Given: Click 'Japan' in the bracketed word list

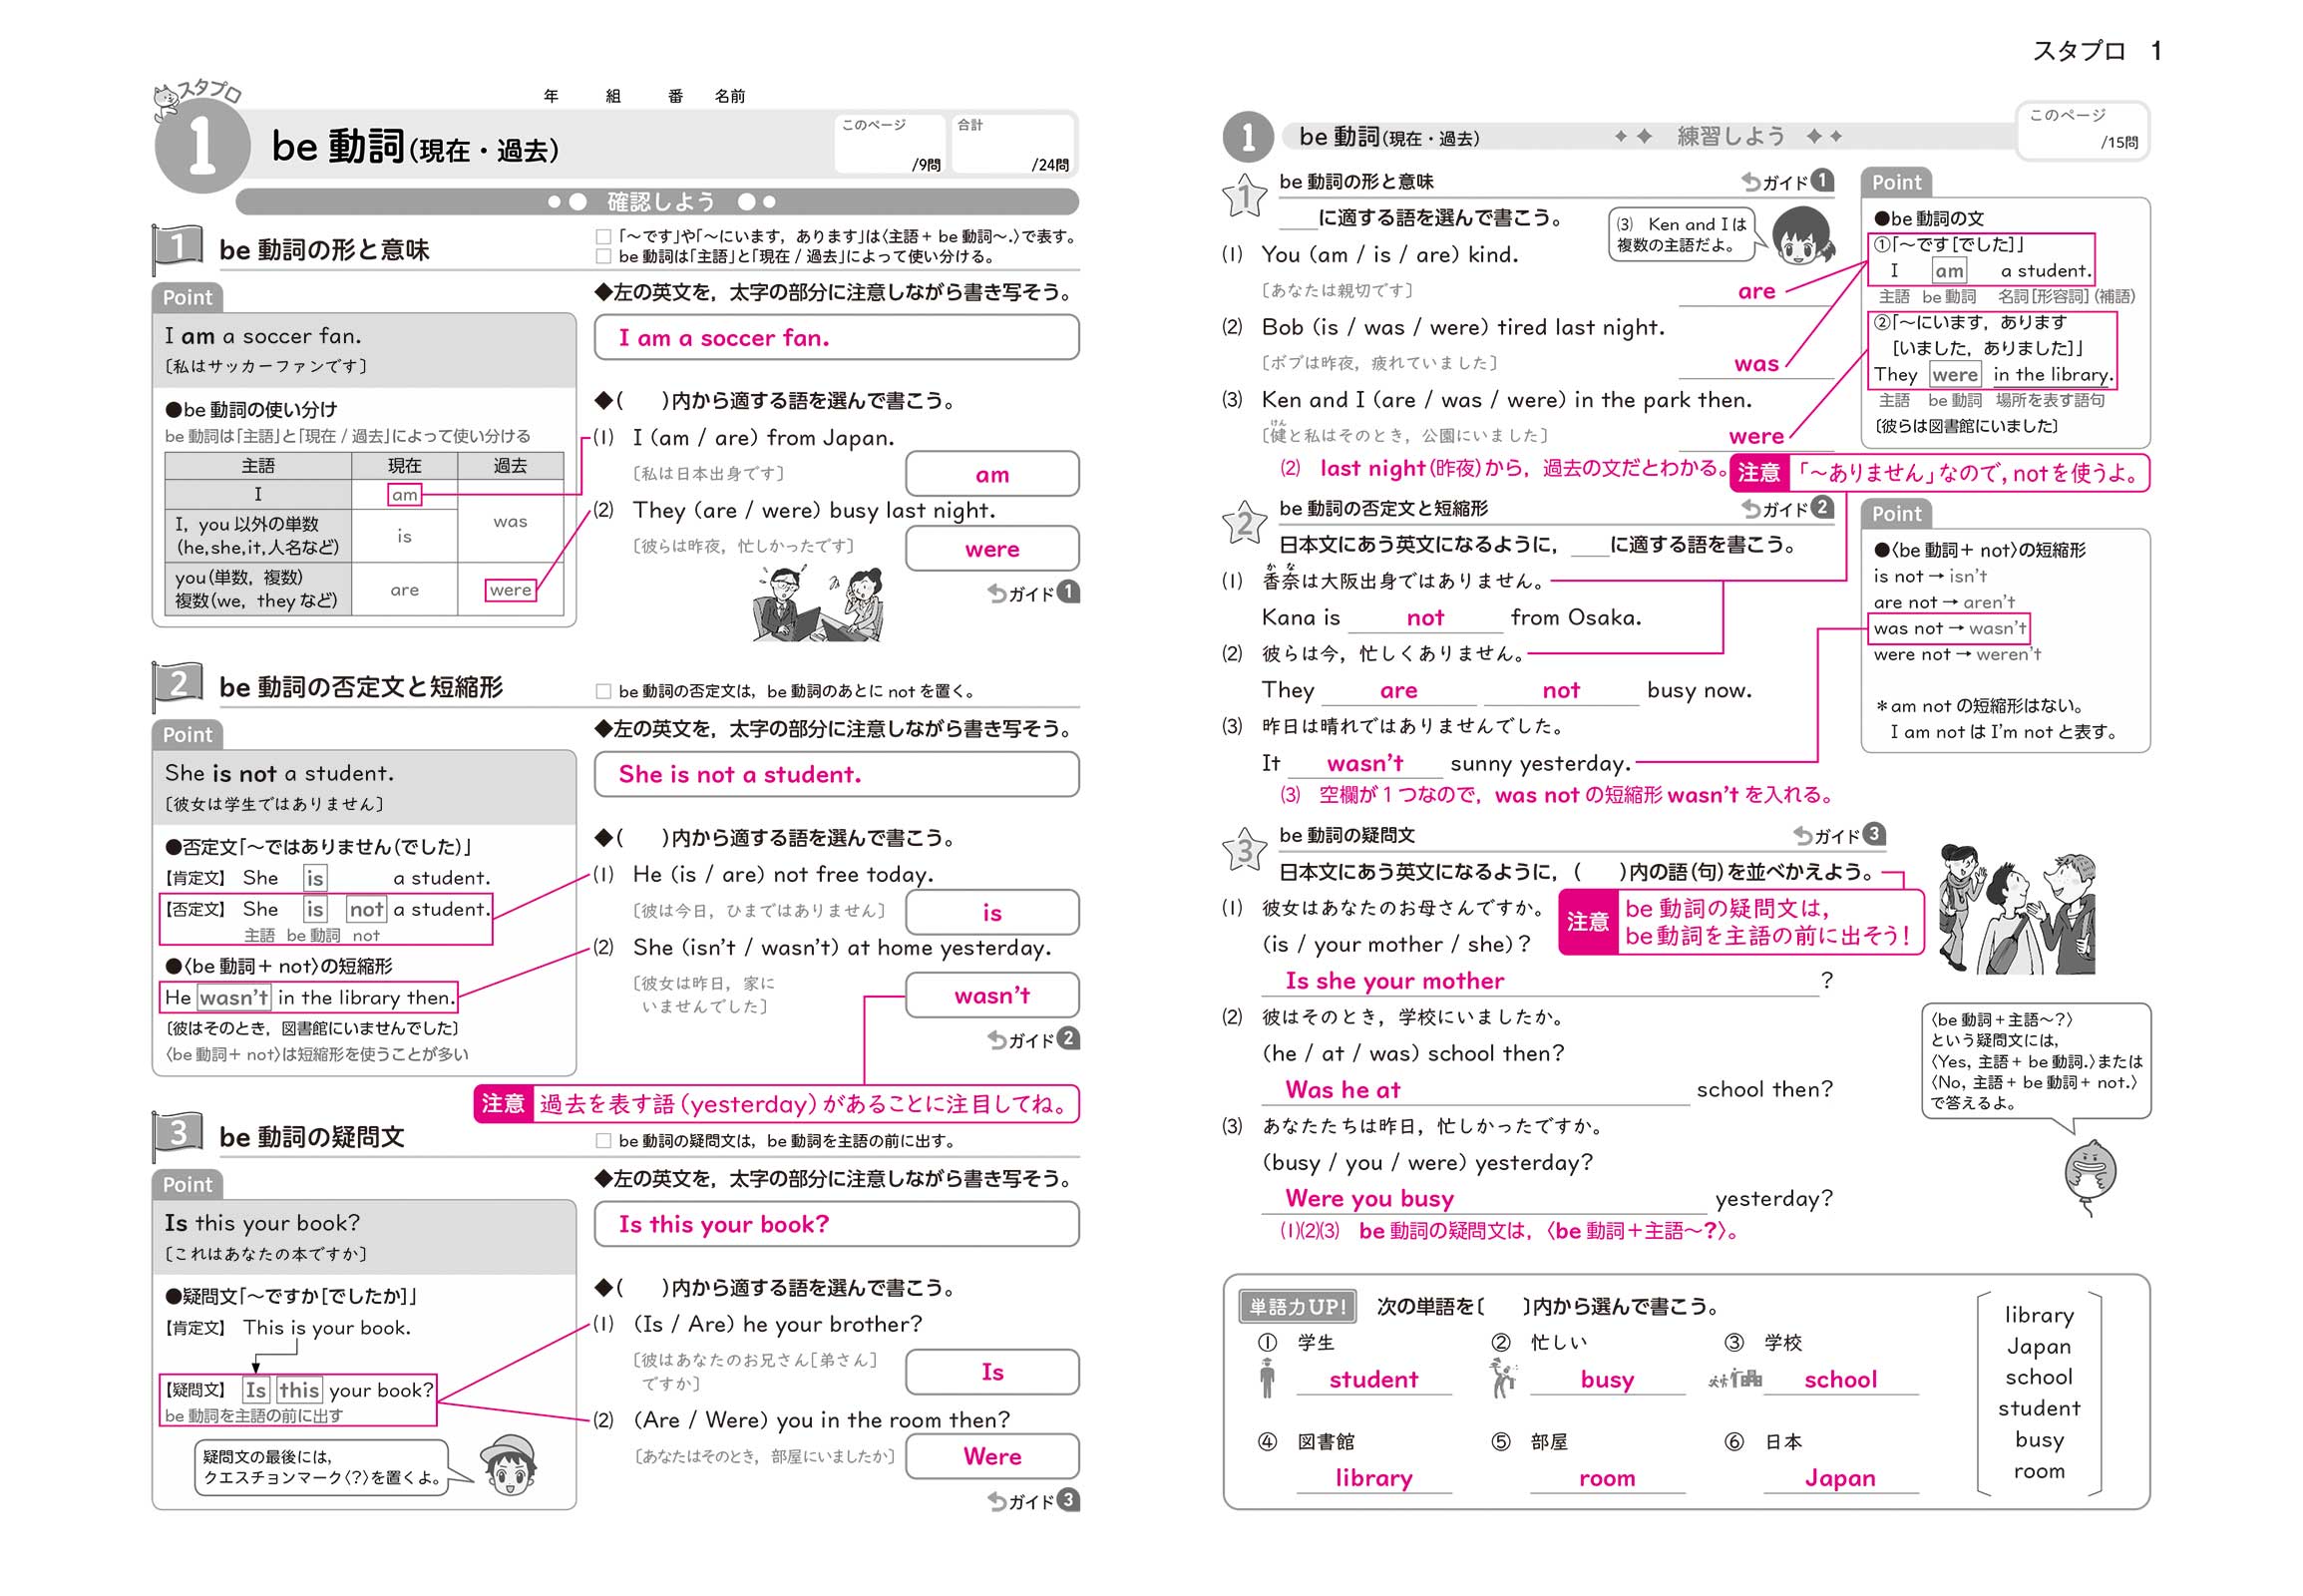Looking at the screenshot, I should (2039, 1346).
